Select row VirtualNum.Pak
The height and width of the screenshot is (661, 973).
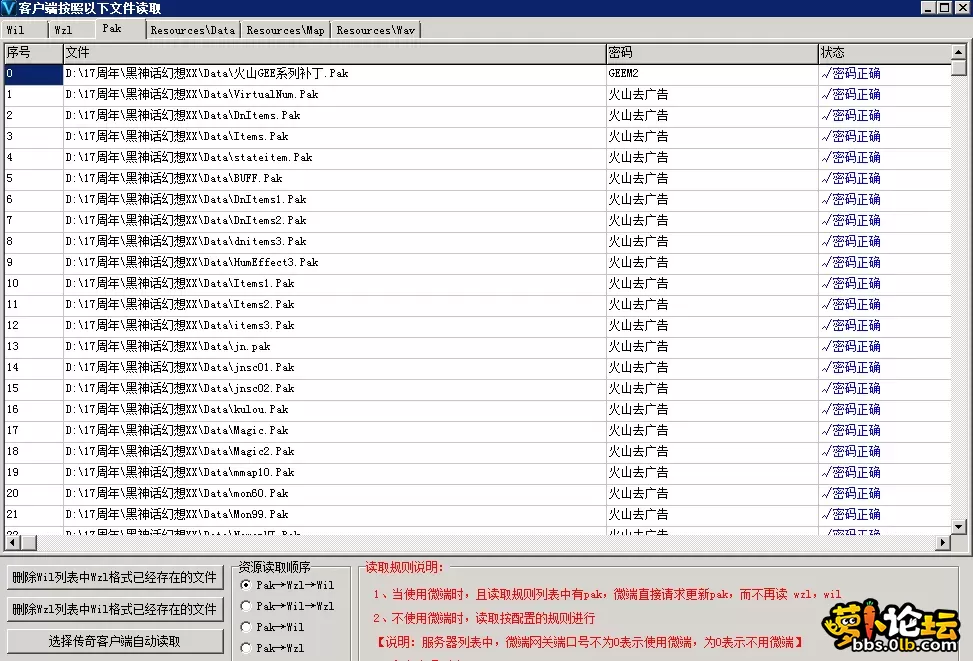[x=477, y=94]
